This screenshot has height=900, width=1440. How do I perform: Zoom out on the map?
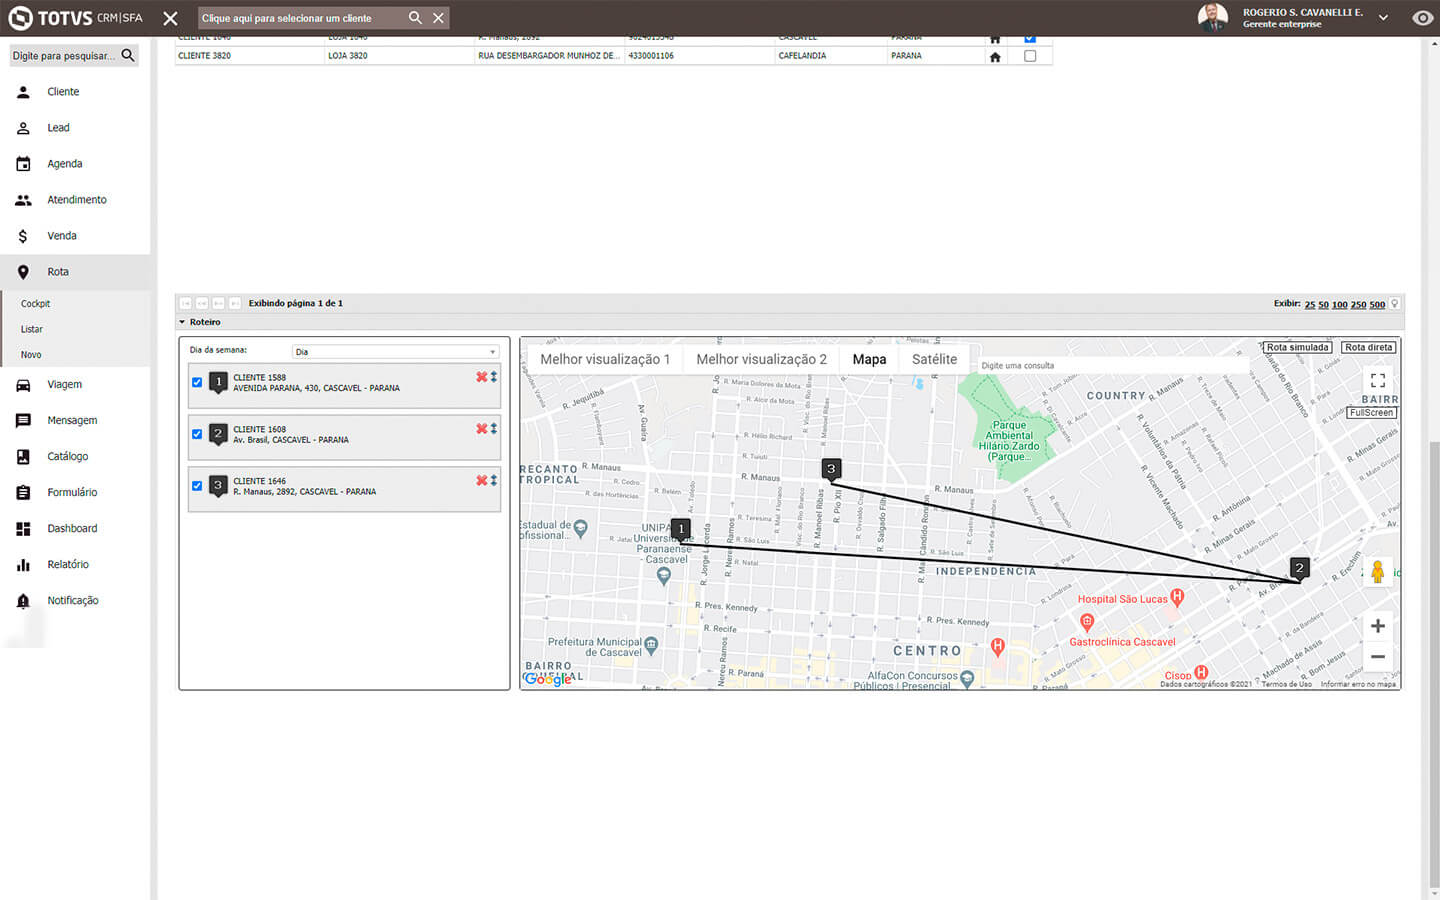tap(1377, 657)
